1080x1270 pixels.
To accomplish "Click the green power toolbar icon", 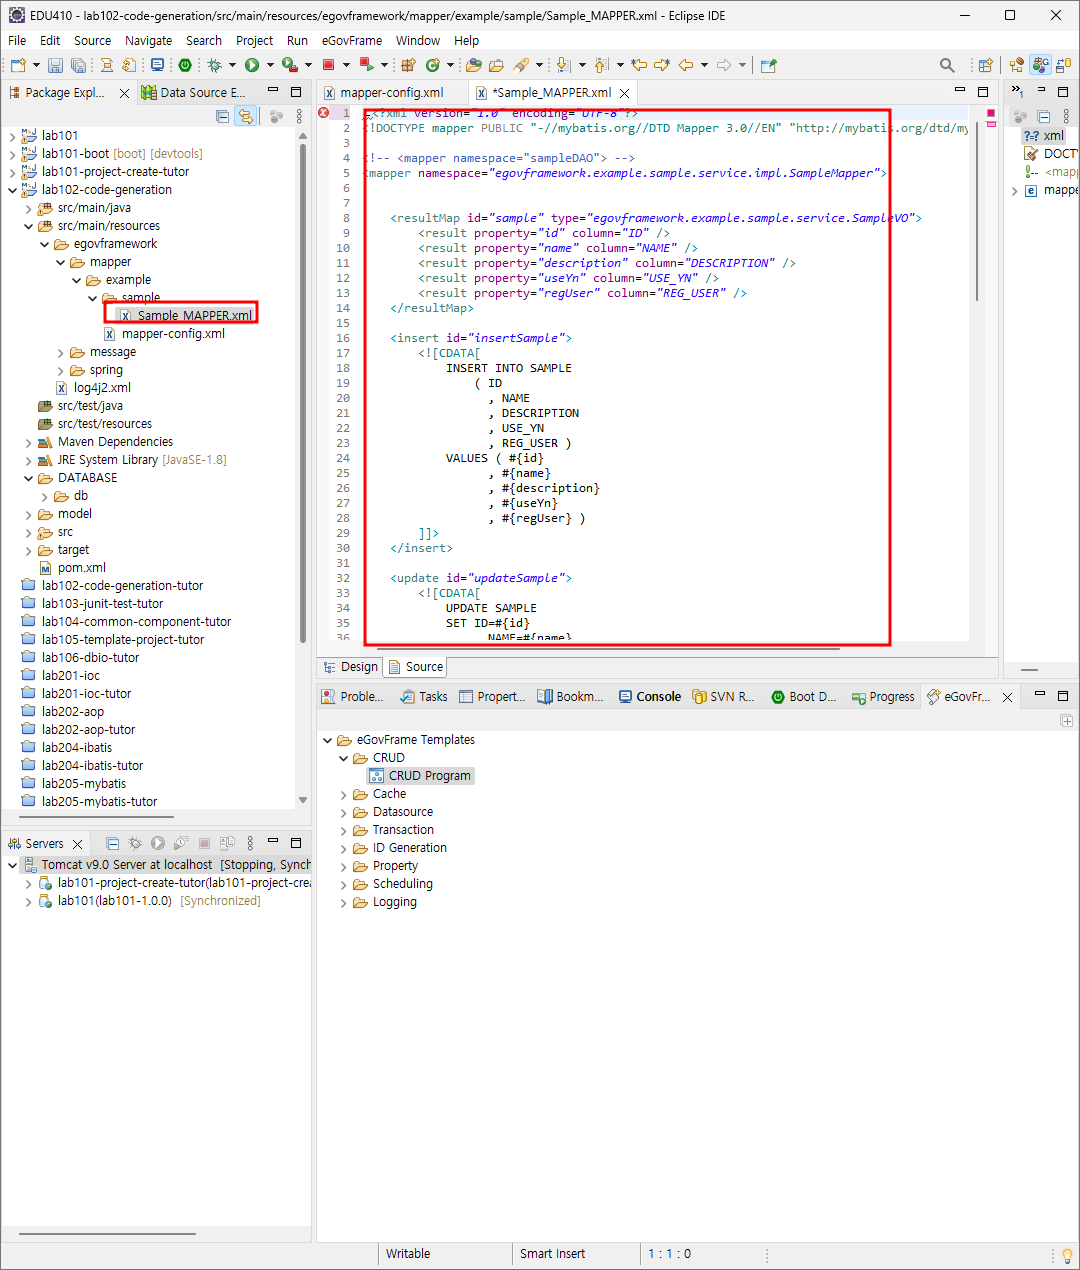I will coord(185,65).
